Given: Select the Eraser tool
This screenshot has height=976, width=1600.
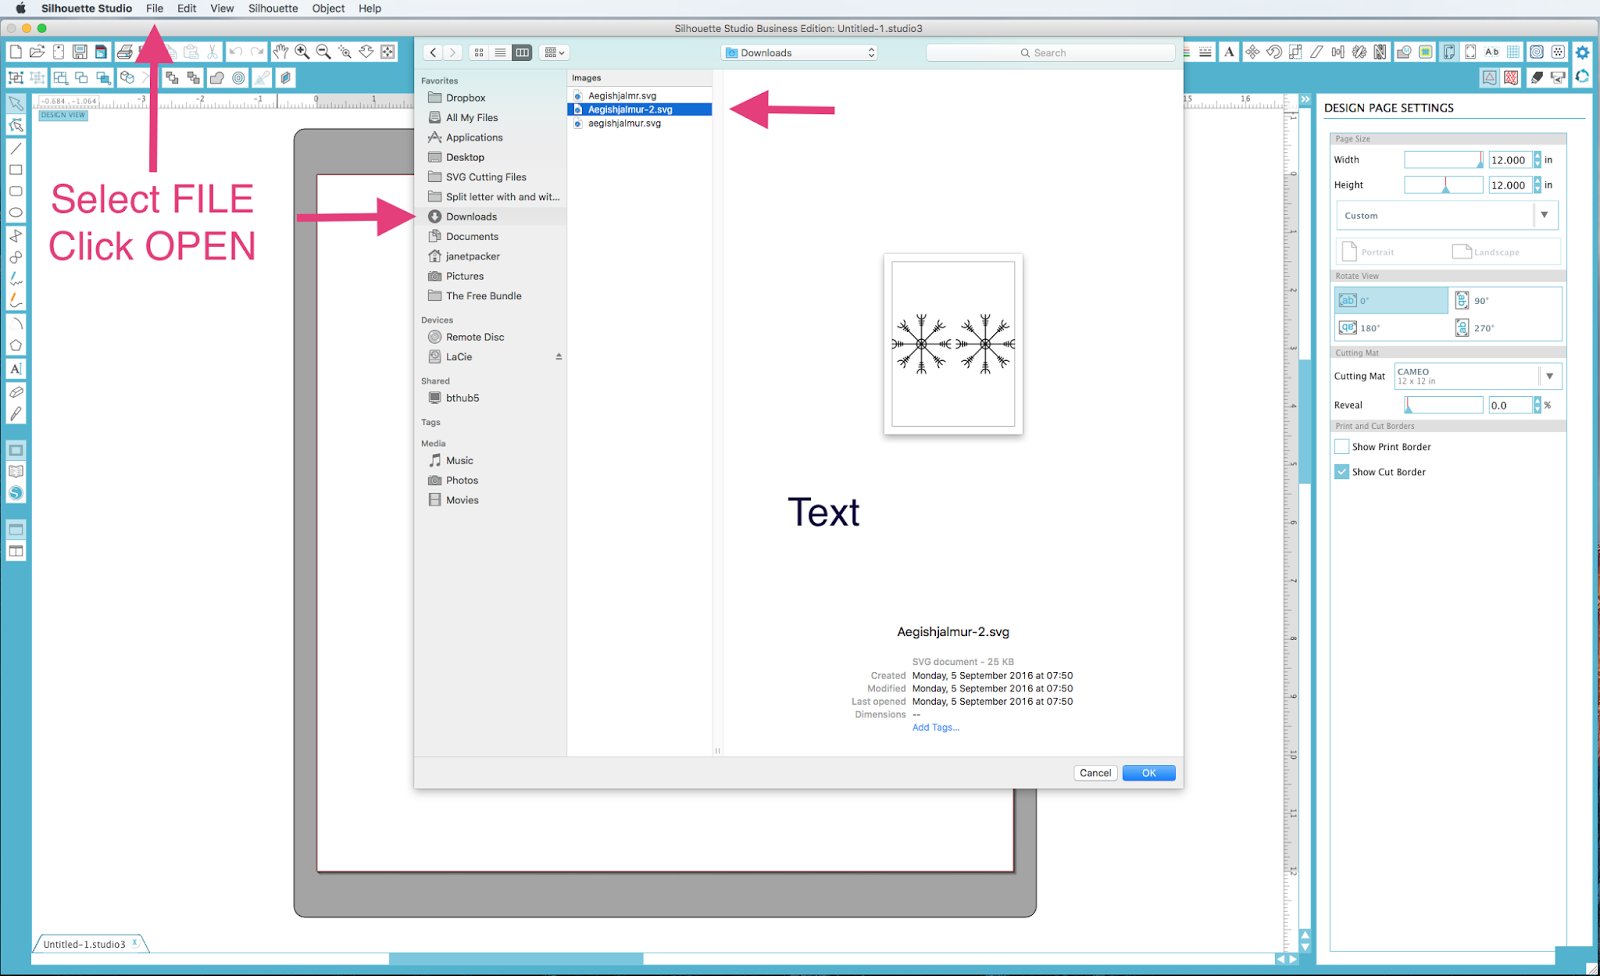Looking at the screenshot, I should 16,392.
